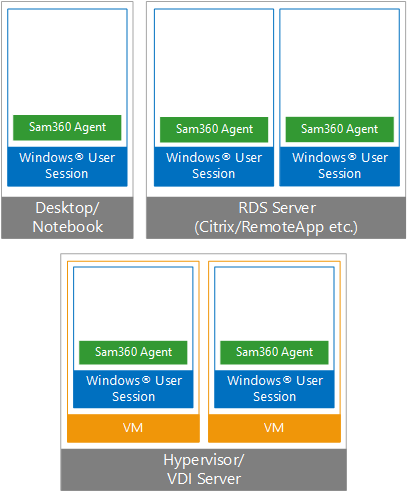Select the Desktop/Notebook gray label
407x497 pixels.
coord(67,217)
